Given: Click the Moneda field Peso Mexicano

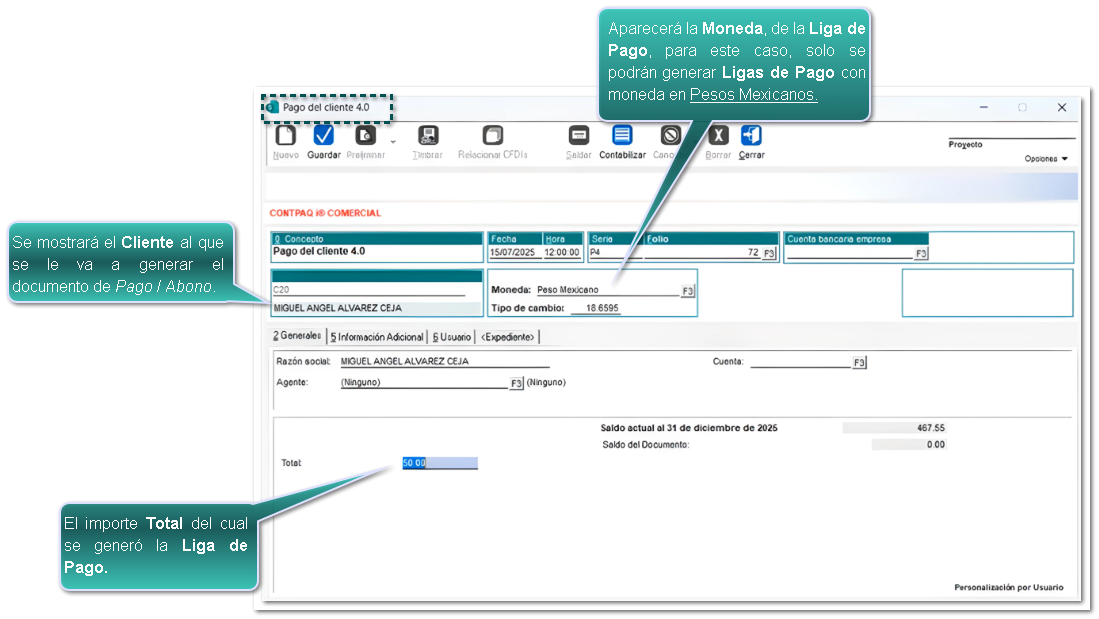Looking at the screenshot, I should 608,290.
